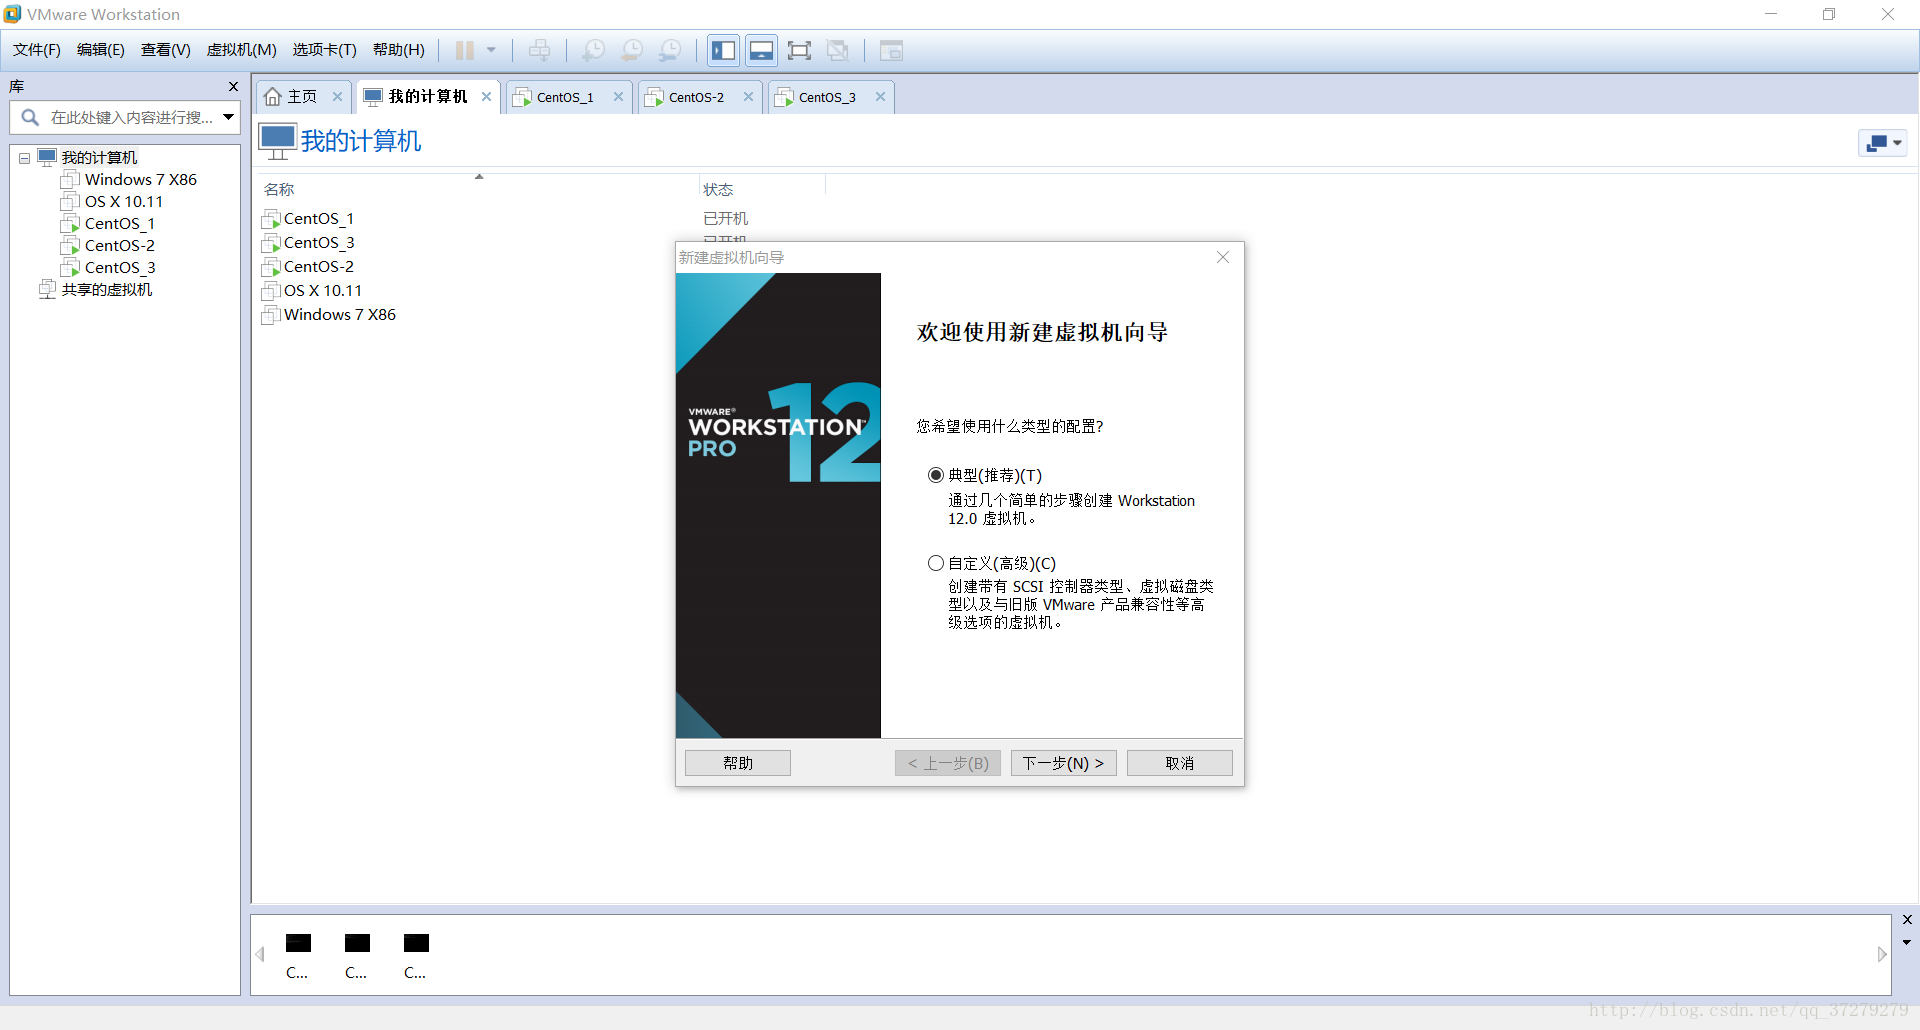Collapse the 我的计算机 tree node

click(24, 158)
